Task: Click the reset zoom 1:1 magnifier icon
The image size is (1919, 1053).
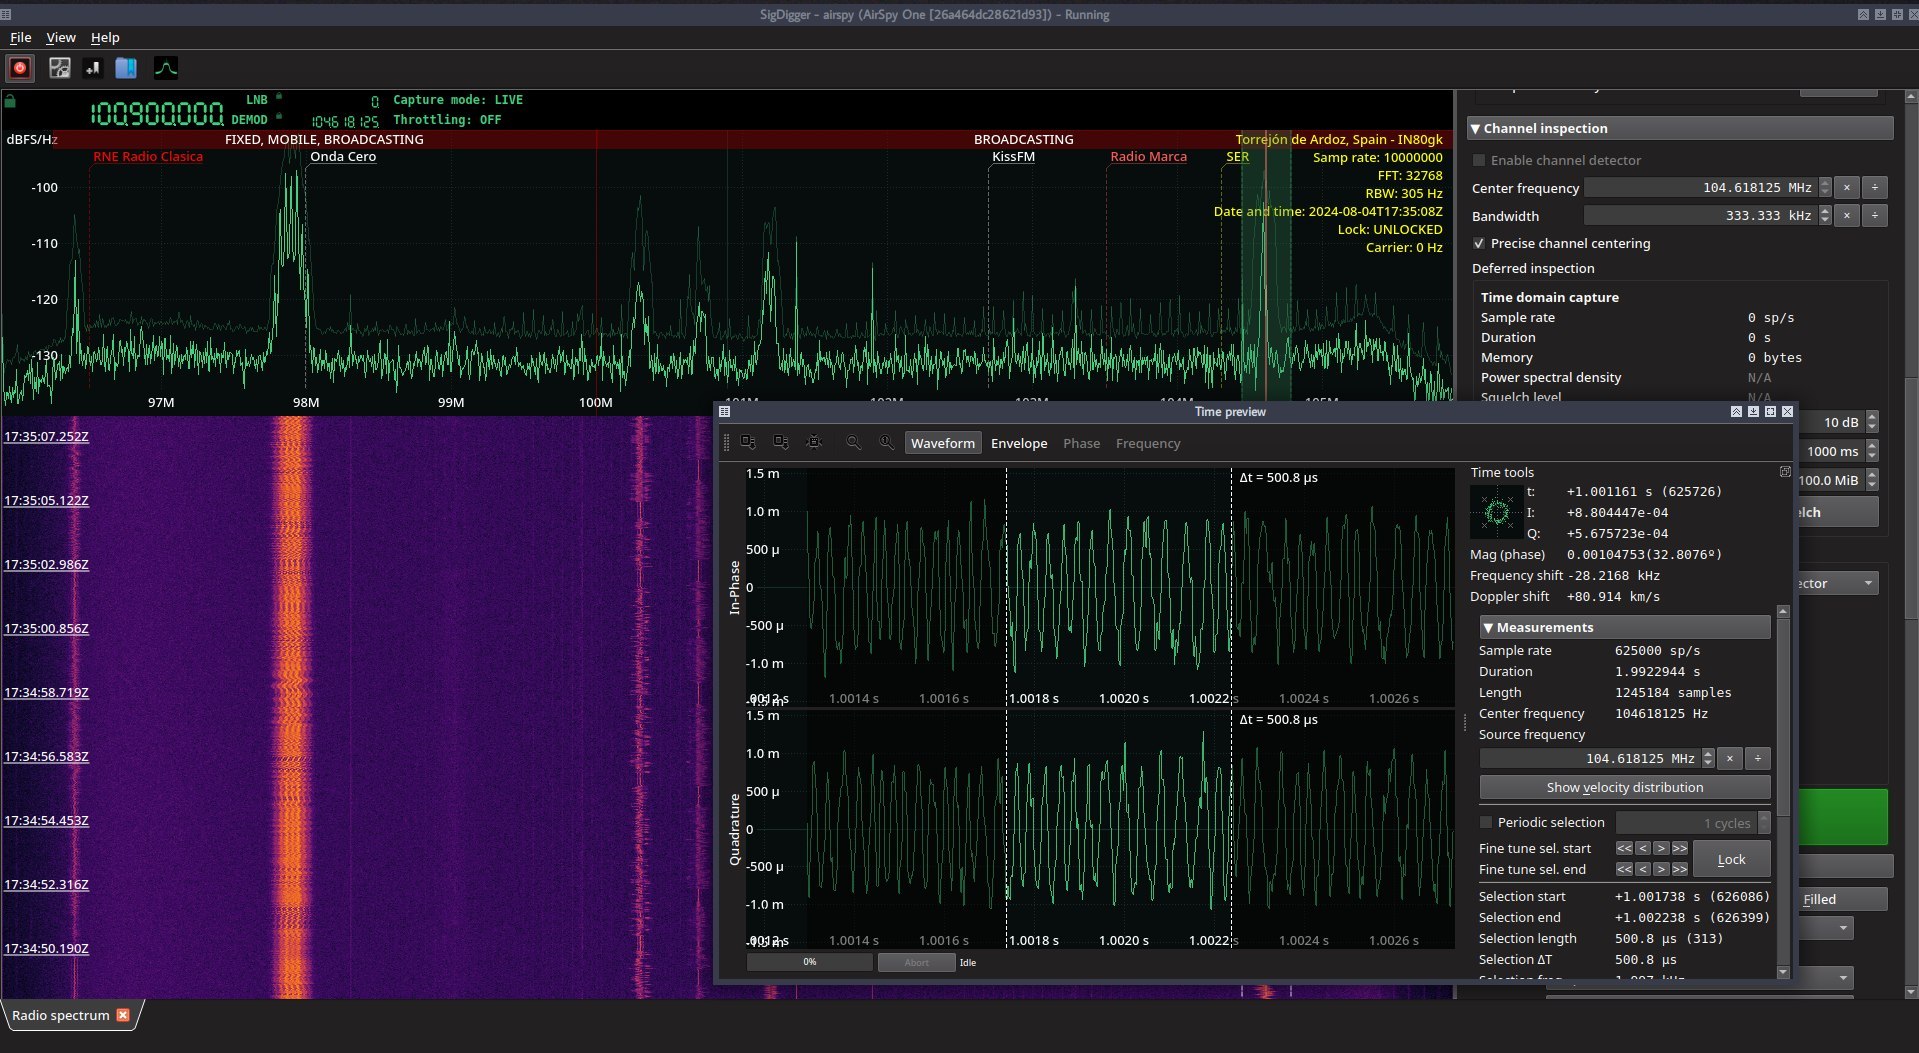Action: click(x=886, y=442)
